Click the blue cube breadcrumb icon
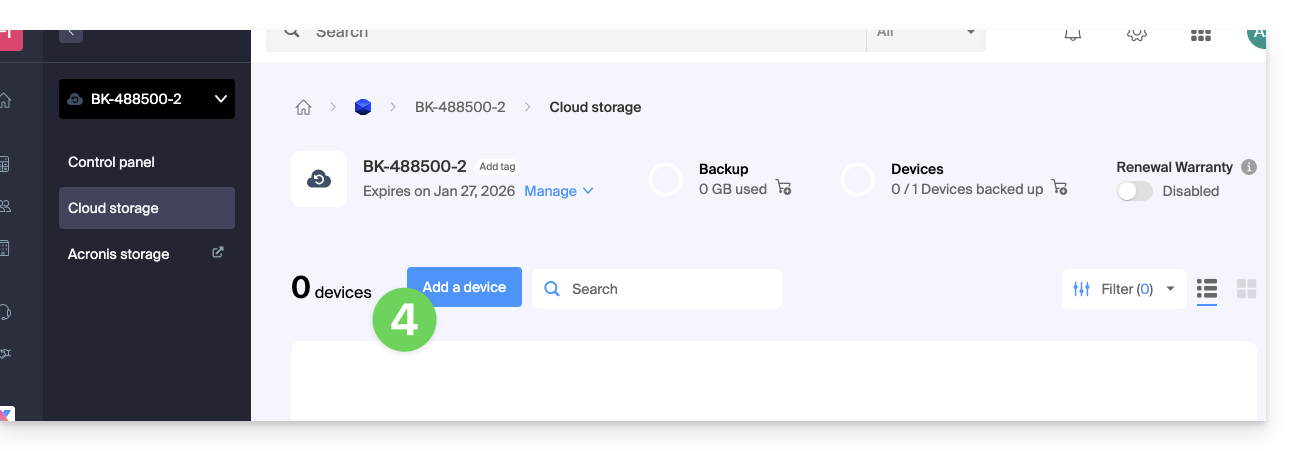The height and width of the screenshot is (451, 1296). click(363, 107)
